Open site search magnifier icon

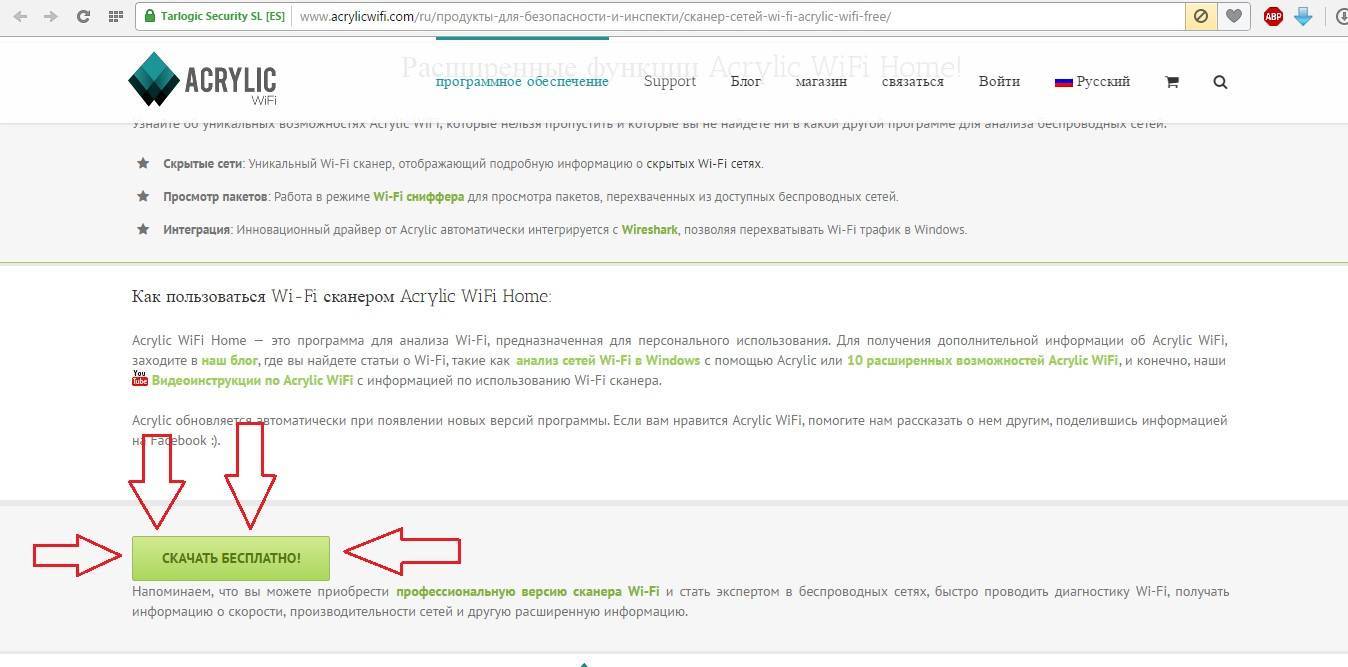tap(1220, 82)
